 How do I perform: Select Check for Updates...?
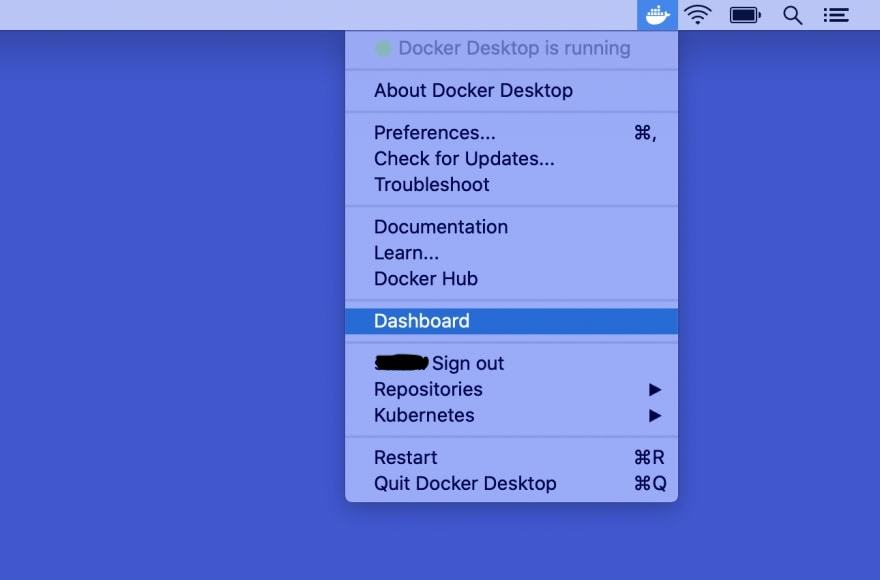pos(511,158)
